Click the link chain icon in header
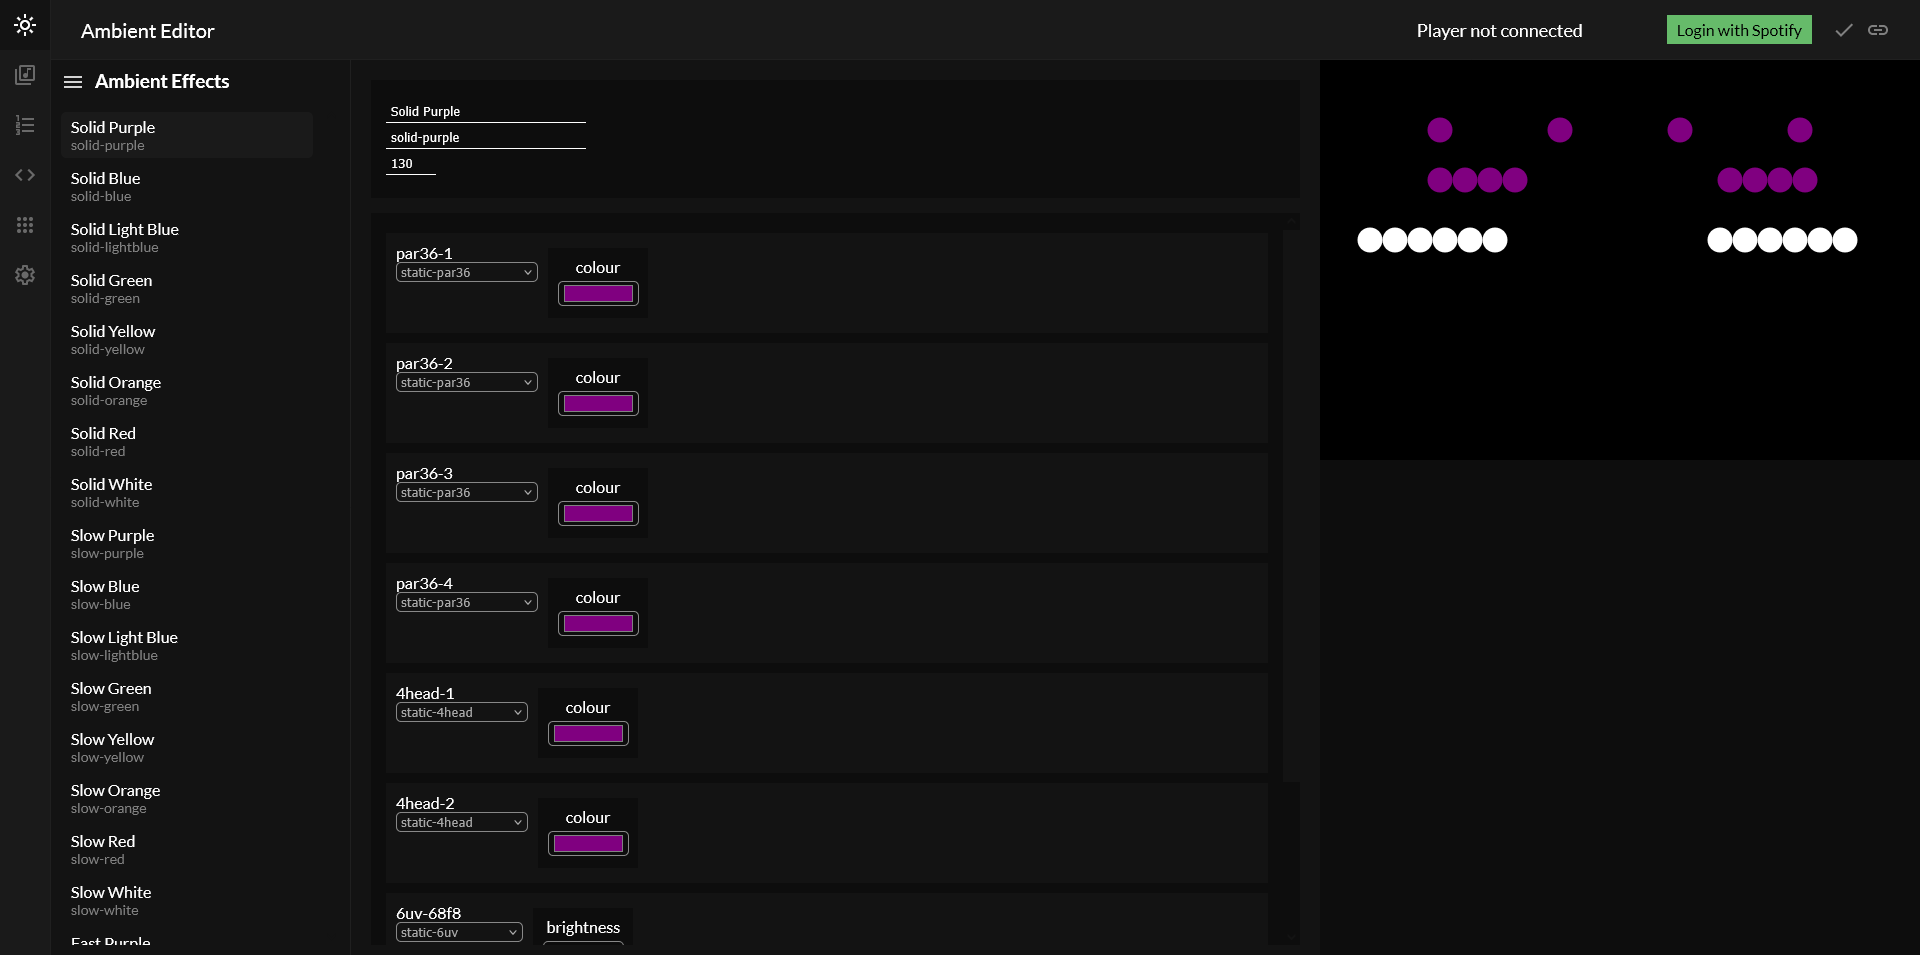1920x955 pixels. [x=1878, y=30]
